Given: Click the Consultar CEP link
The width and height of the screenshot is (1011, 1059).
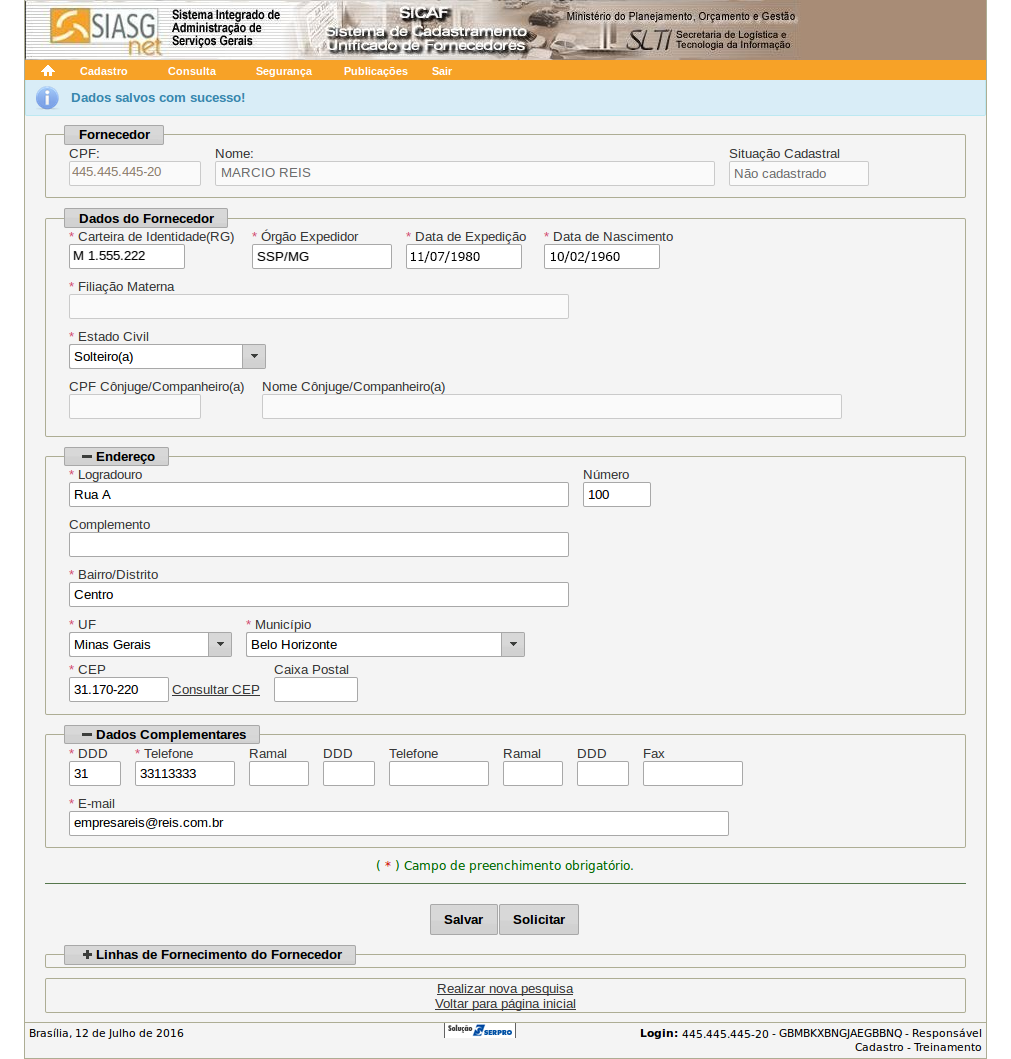Looking at the screenshot, I should click(x=215, y=690).
